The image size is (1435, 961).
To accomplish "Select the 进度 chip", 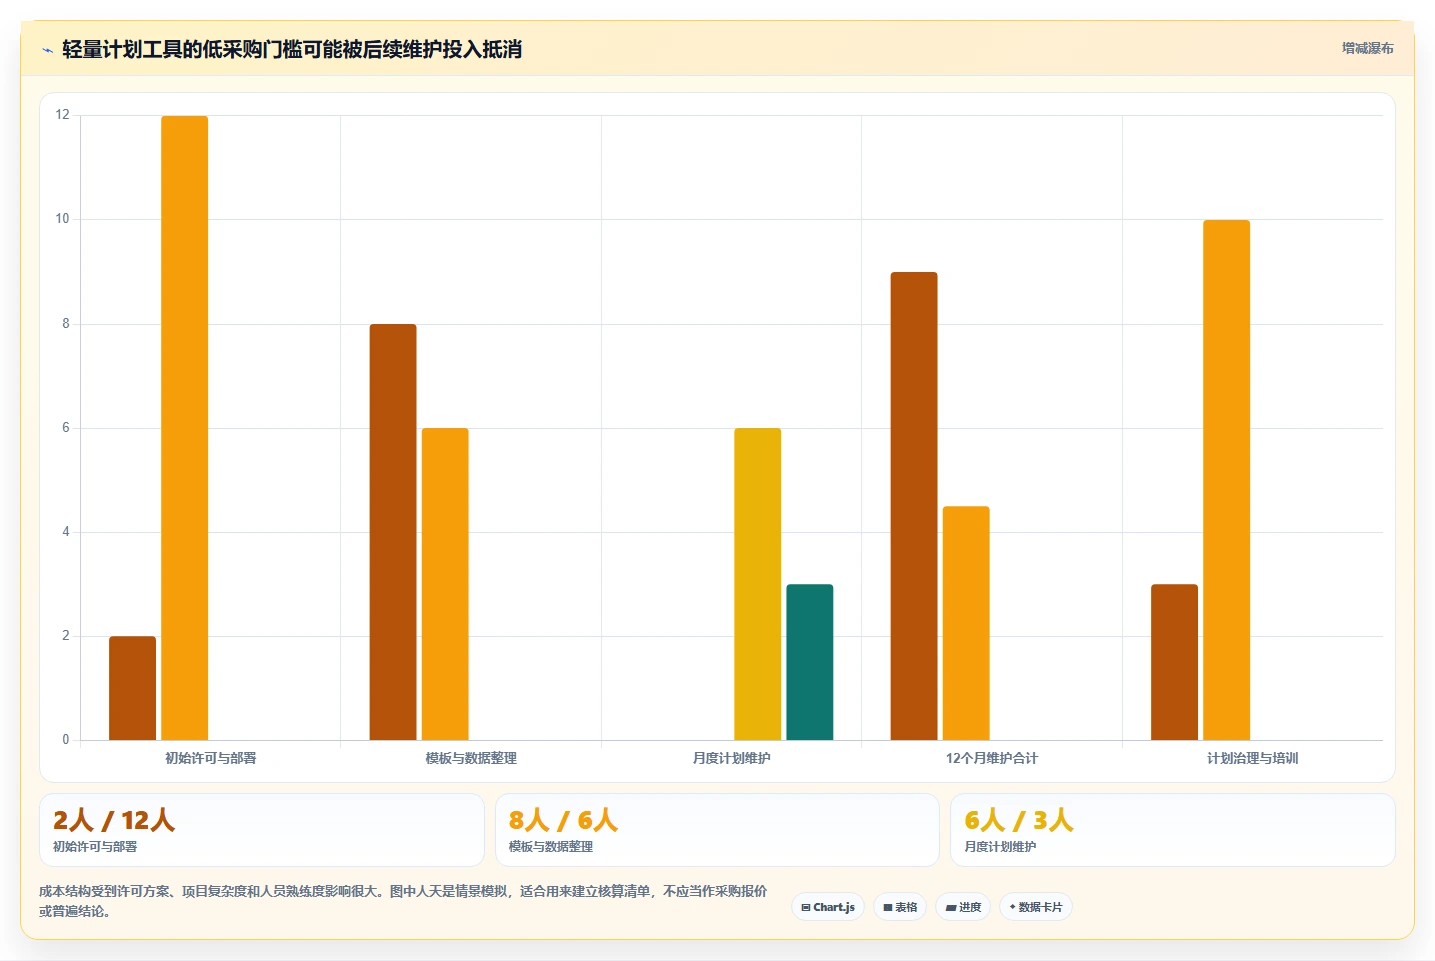I will 963,907.
